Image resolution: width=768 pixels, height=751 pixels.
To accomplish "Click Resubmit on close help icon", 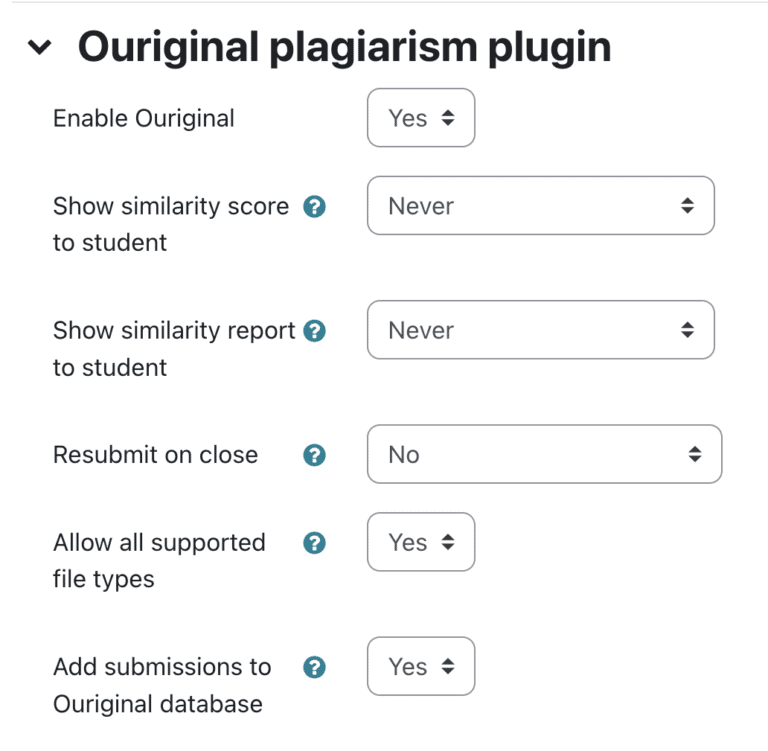I will [314, 455].
